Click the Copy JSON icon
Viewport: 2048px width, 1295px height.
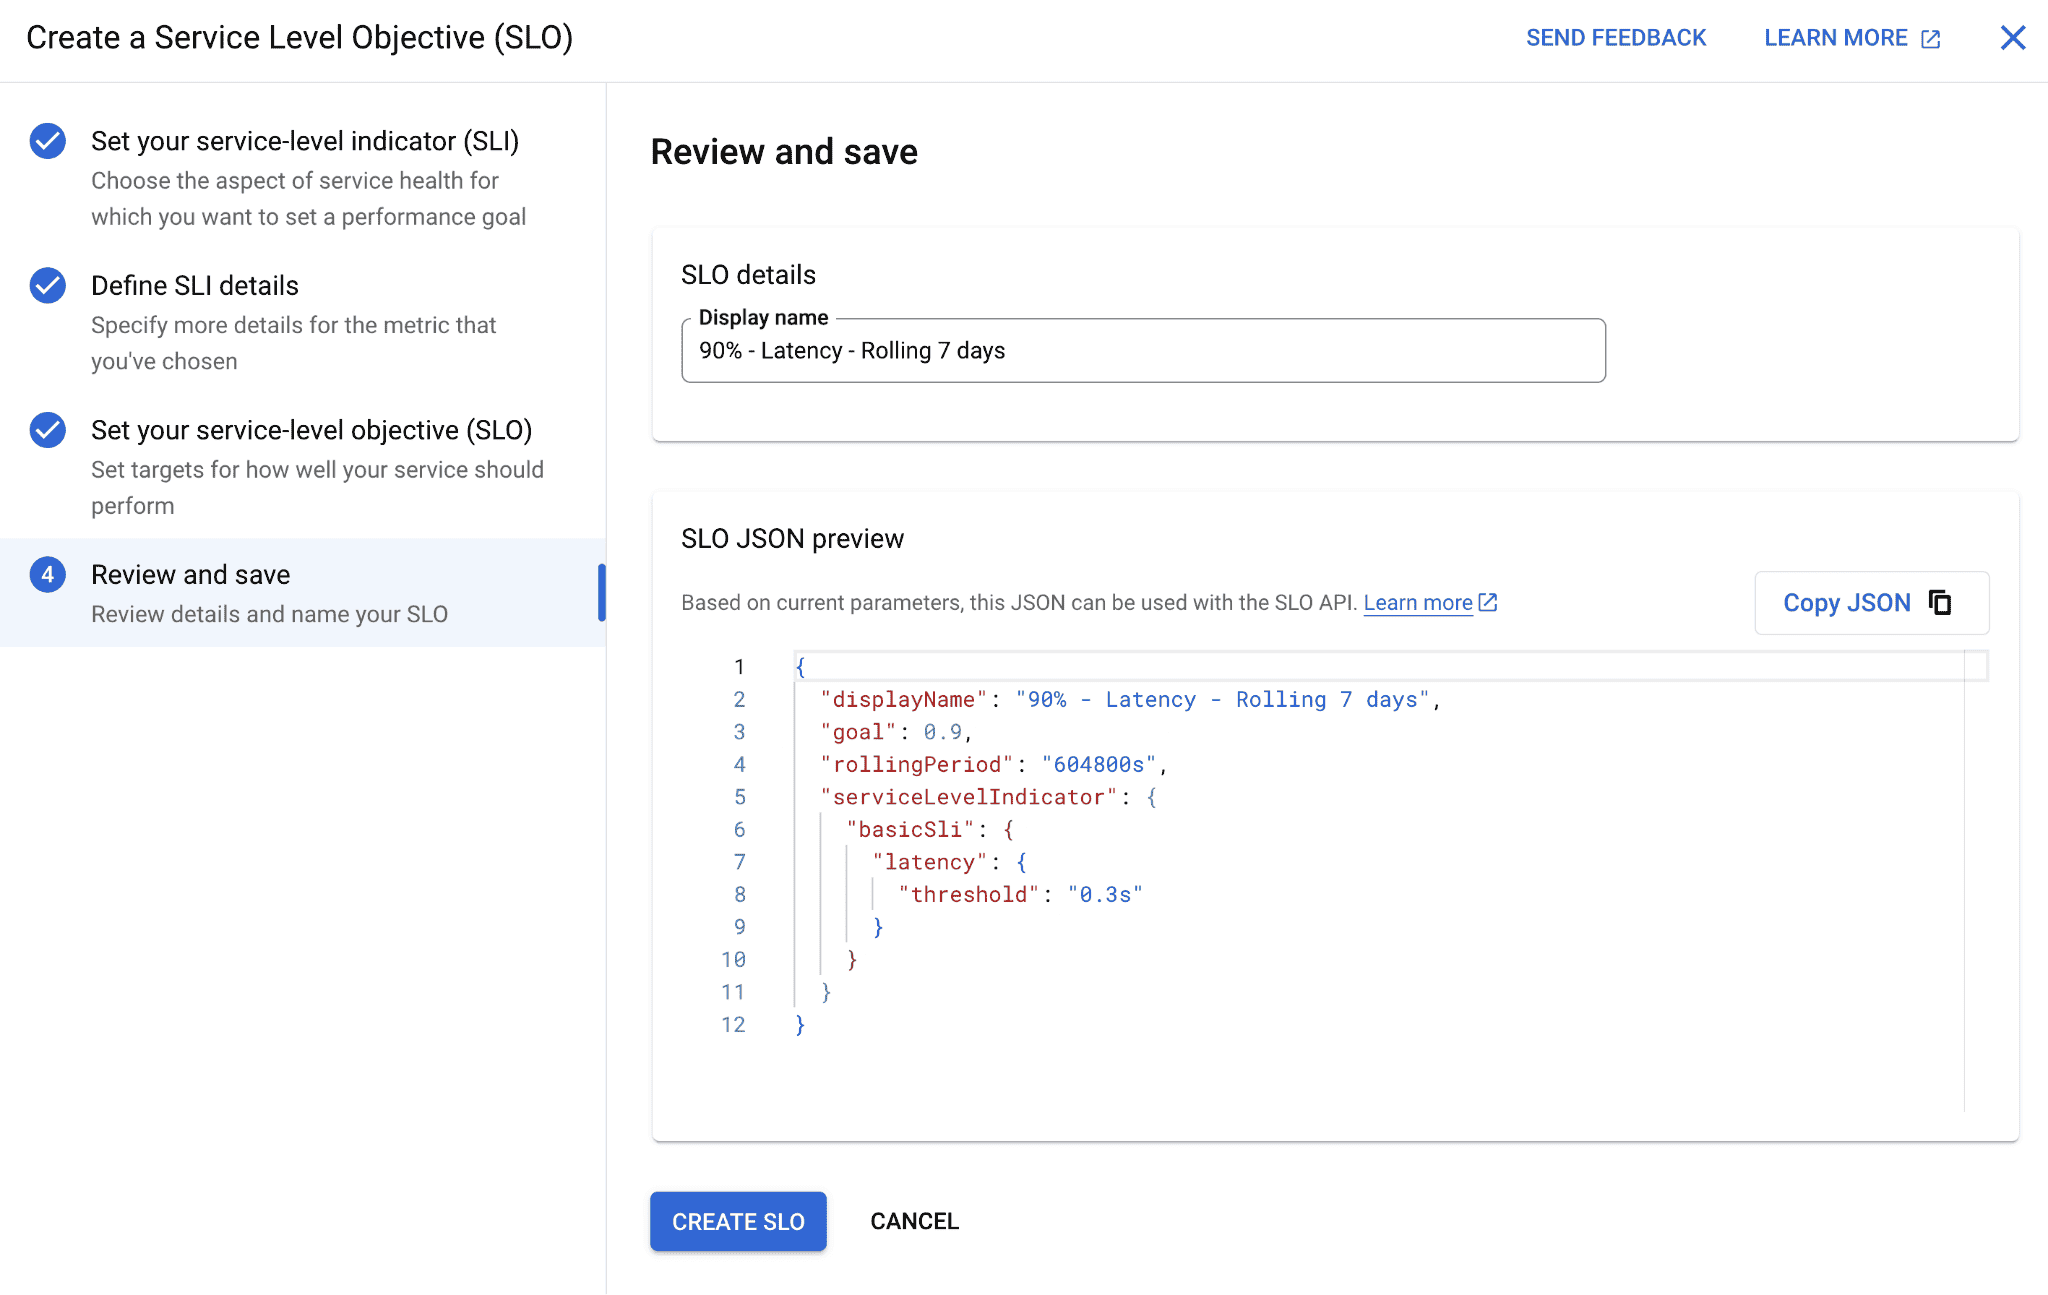[1941, 602]
